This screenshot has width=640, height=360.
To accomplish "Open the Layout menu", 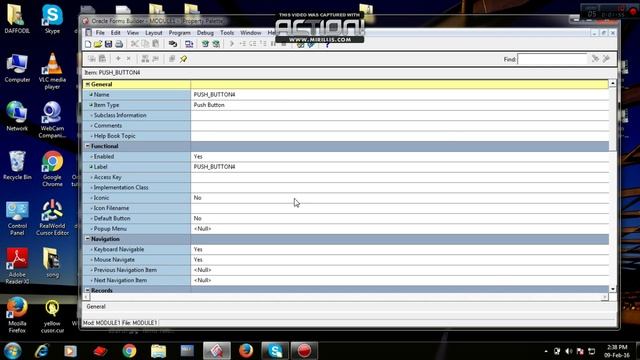I will (154, 33).
